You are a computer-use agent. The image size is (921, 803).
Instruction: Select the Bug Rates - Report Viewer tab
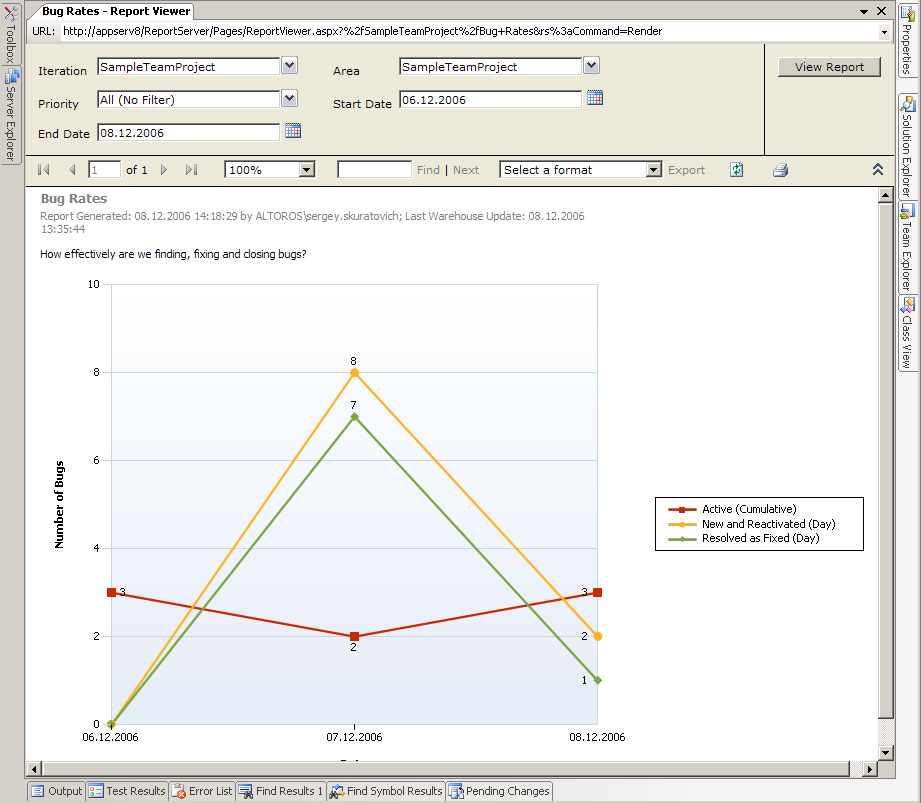(116, 11)
